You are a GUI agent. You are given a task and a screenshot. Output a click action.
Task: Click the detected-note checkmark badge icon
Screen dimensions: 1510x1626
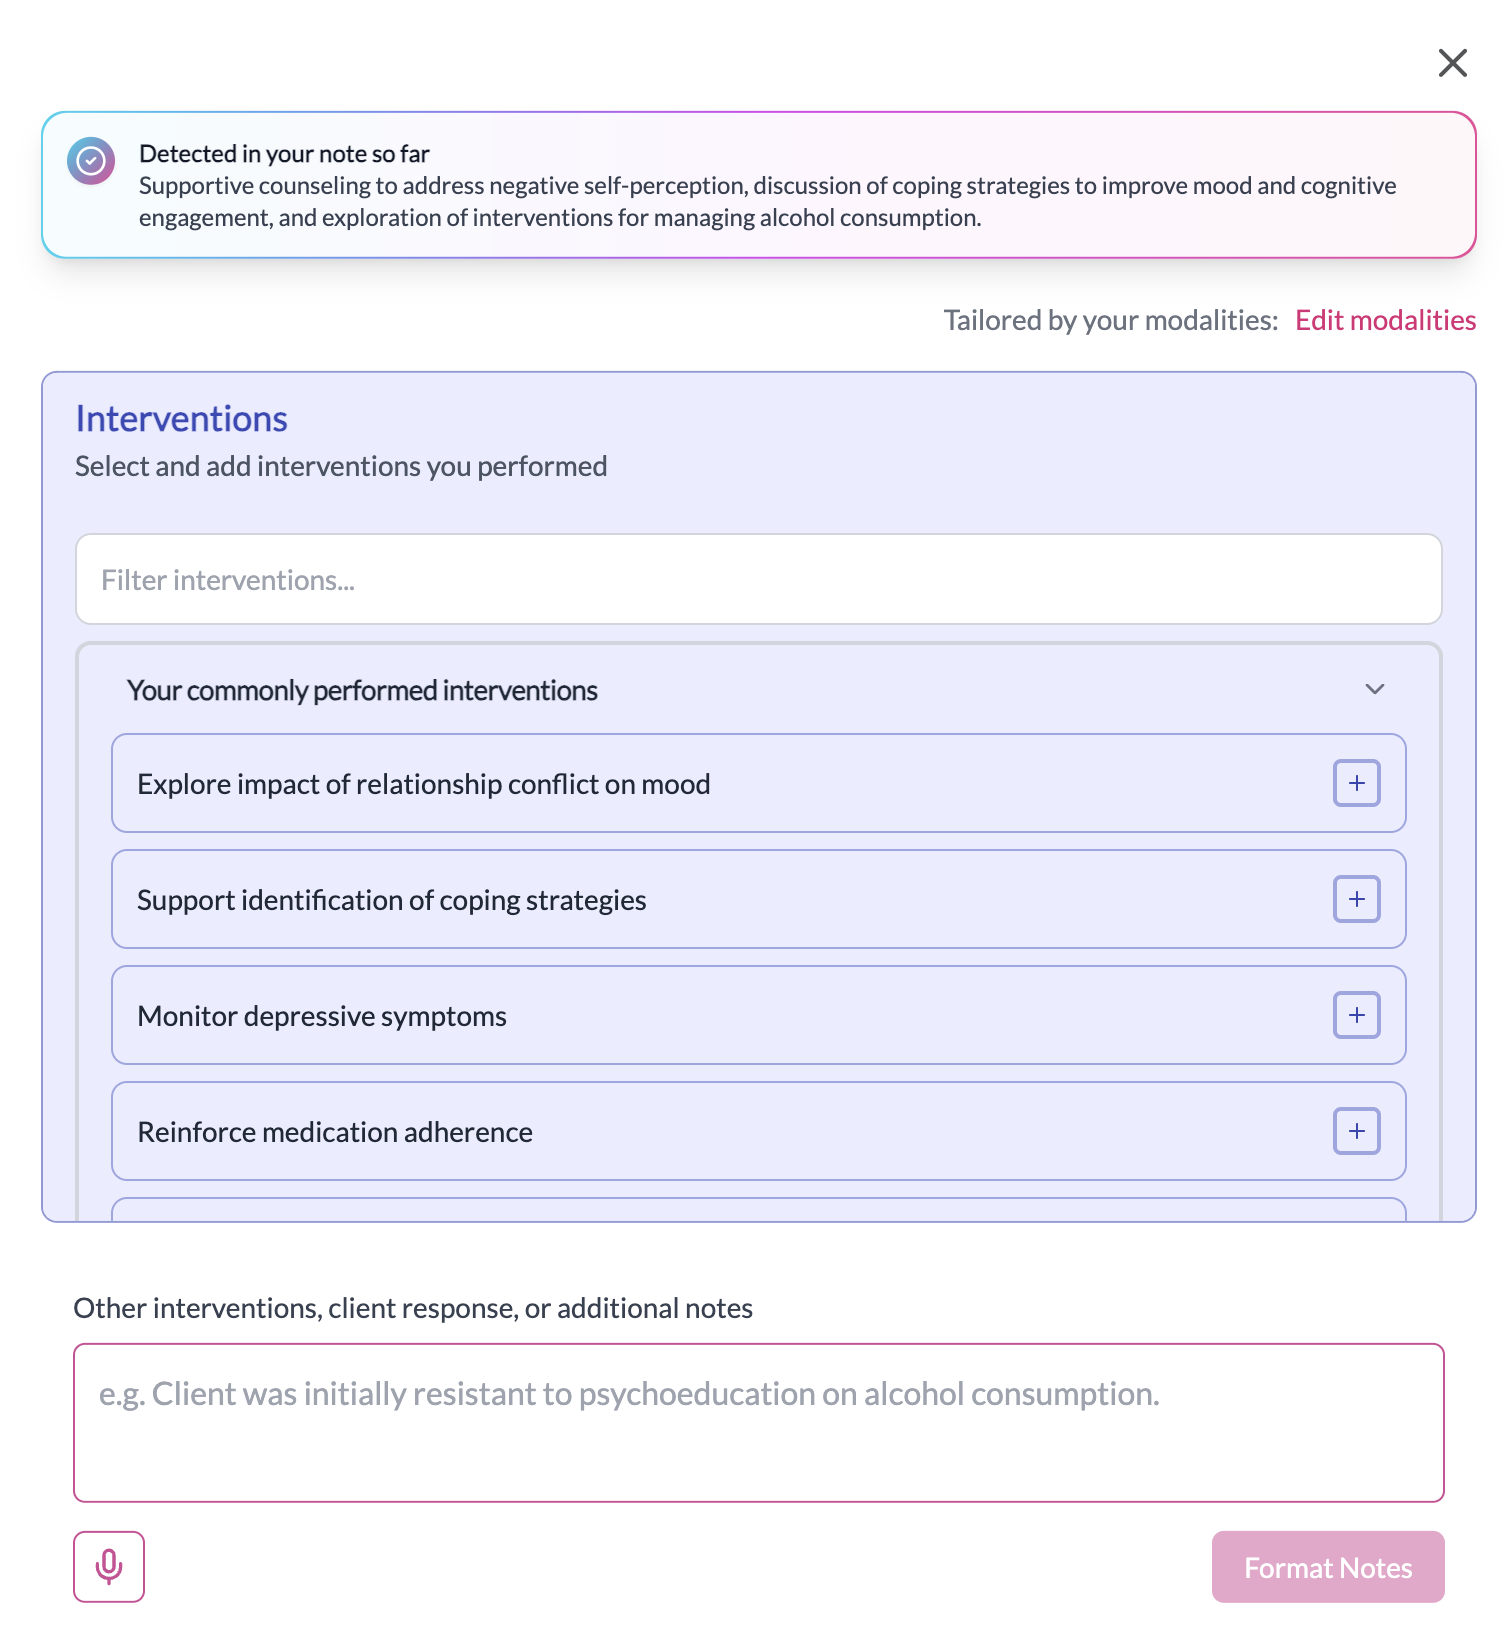[x=91, y=160]
